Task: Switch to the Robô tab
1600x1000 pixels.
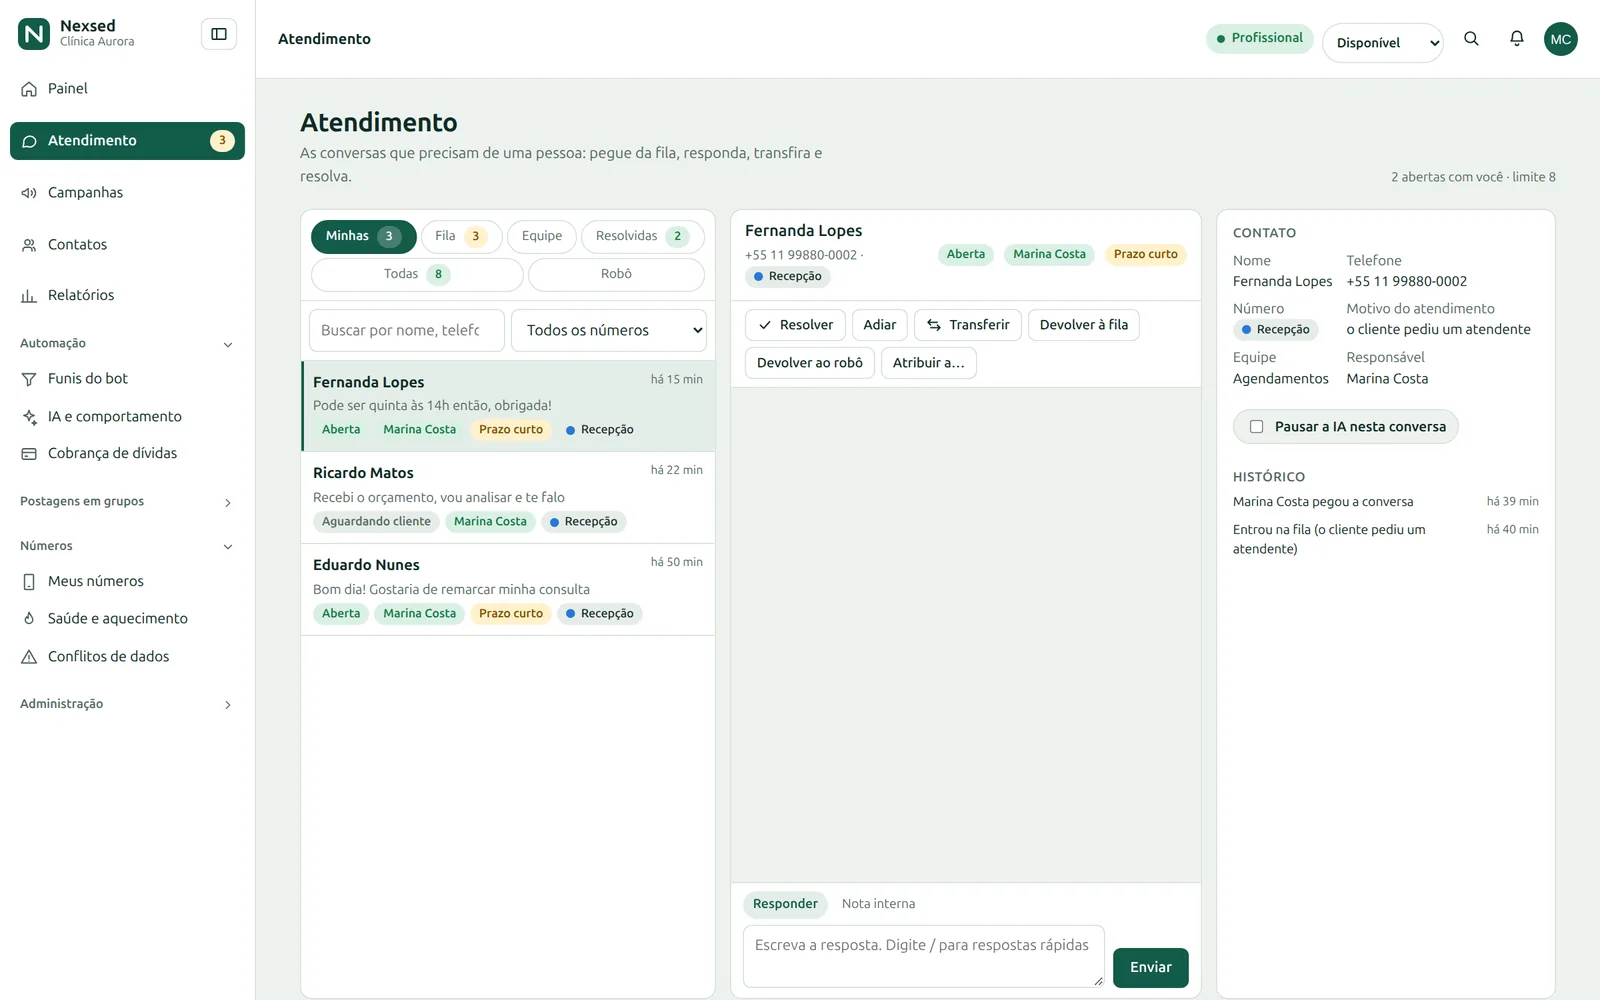Action: 616,275
